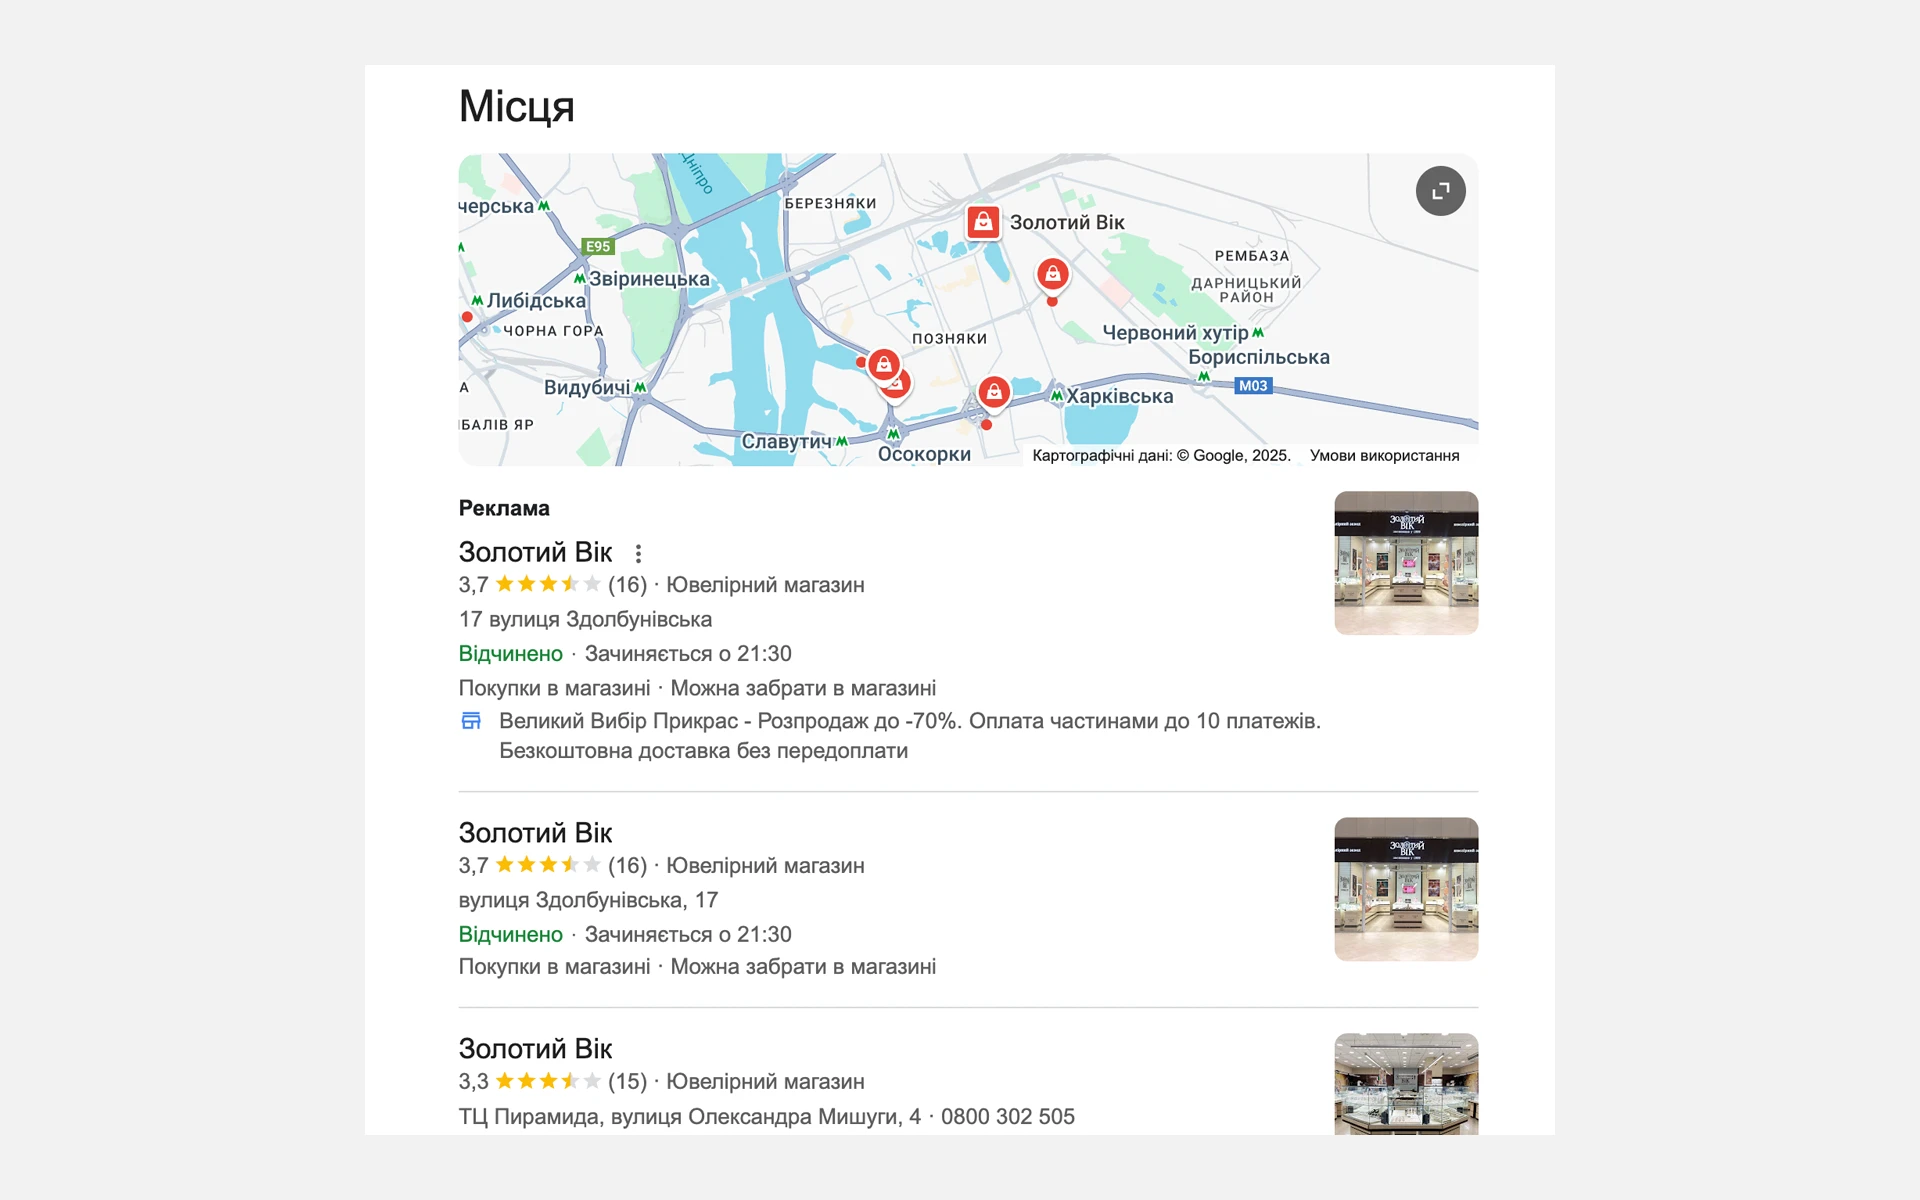Select the shop pin near Харківська metro
1920x1200 pixels.
point(994,392)
